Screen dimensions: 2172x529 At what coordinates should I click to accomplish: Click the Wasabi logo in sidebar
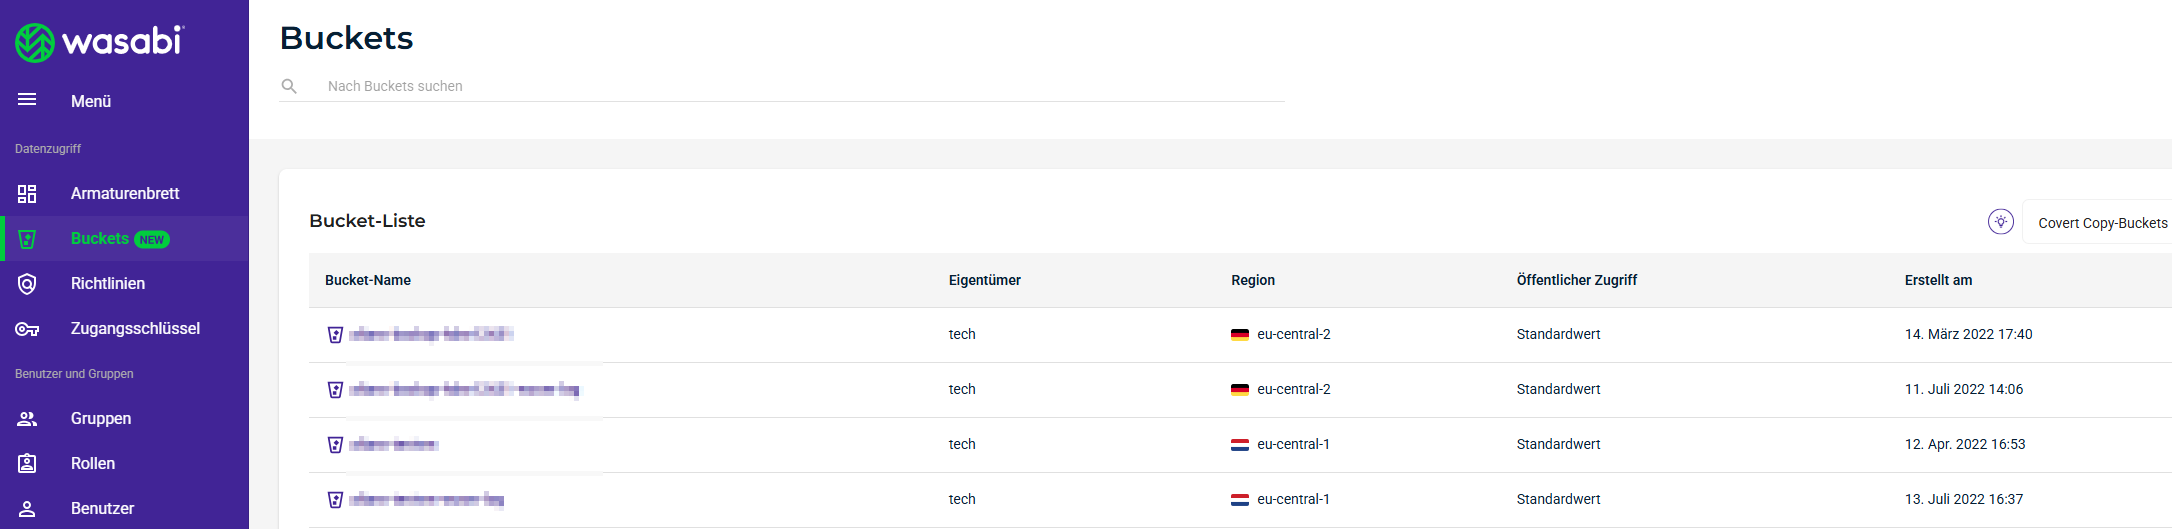pos(99,42)
